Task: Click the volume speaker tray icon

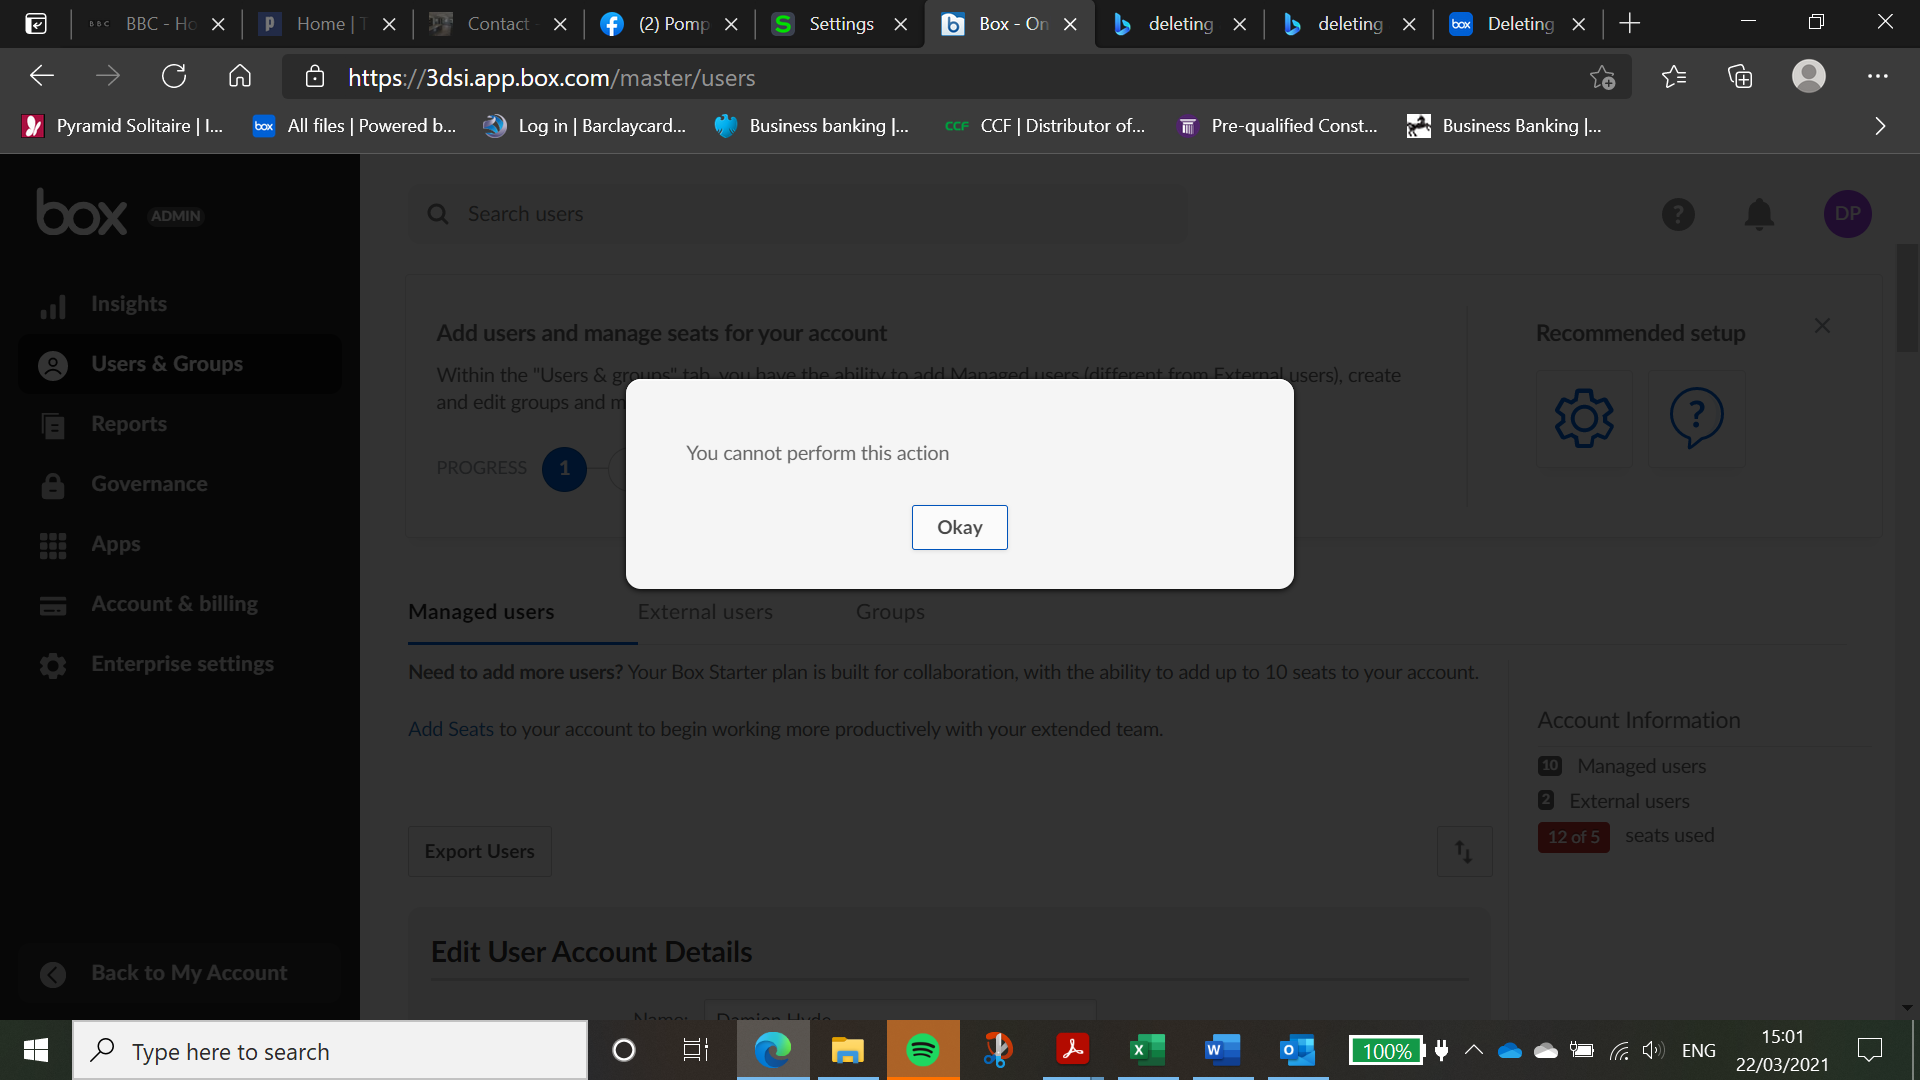Action: (x=1653, y=1050)
